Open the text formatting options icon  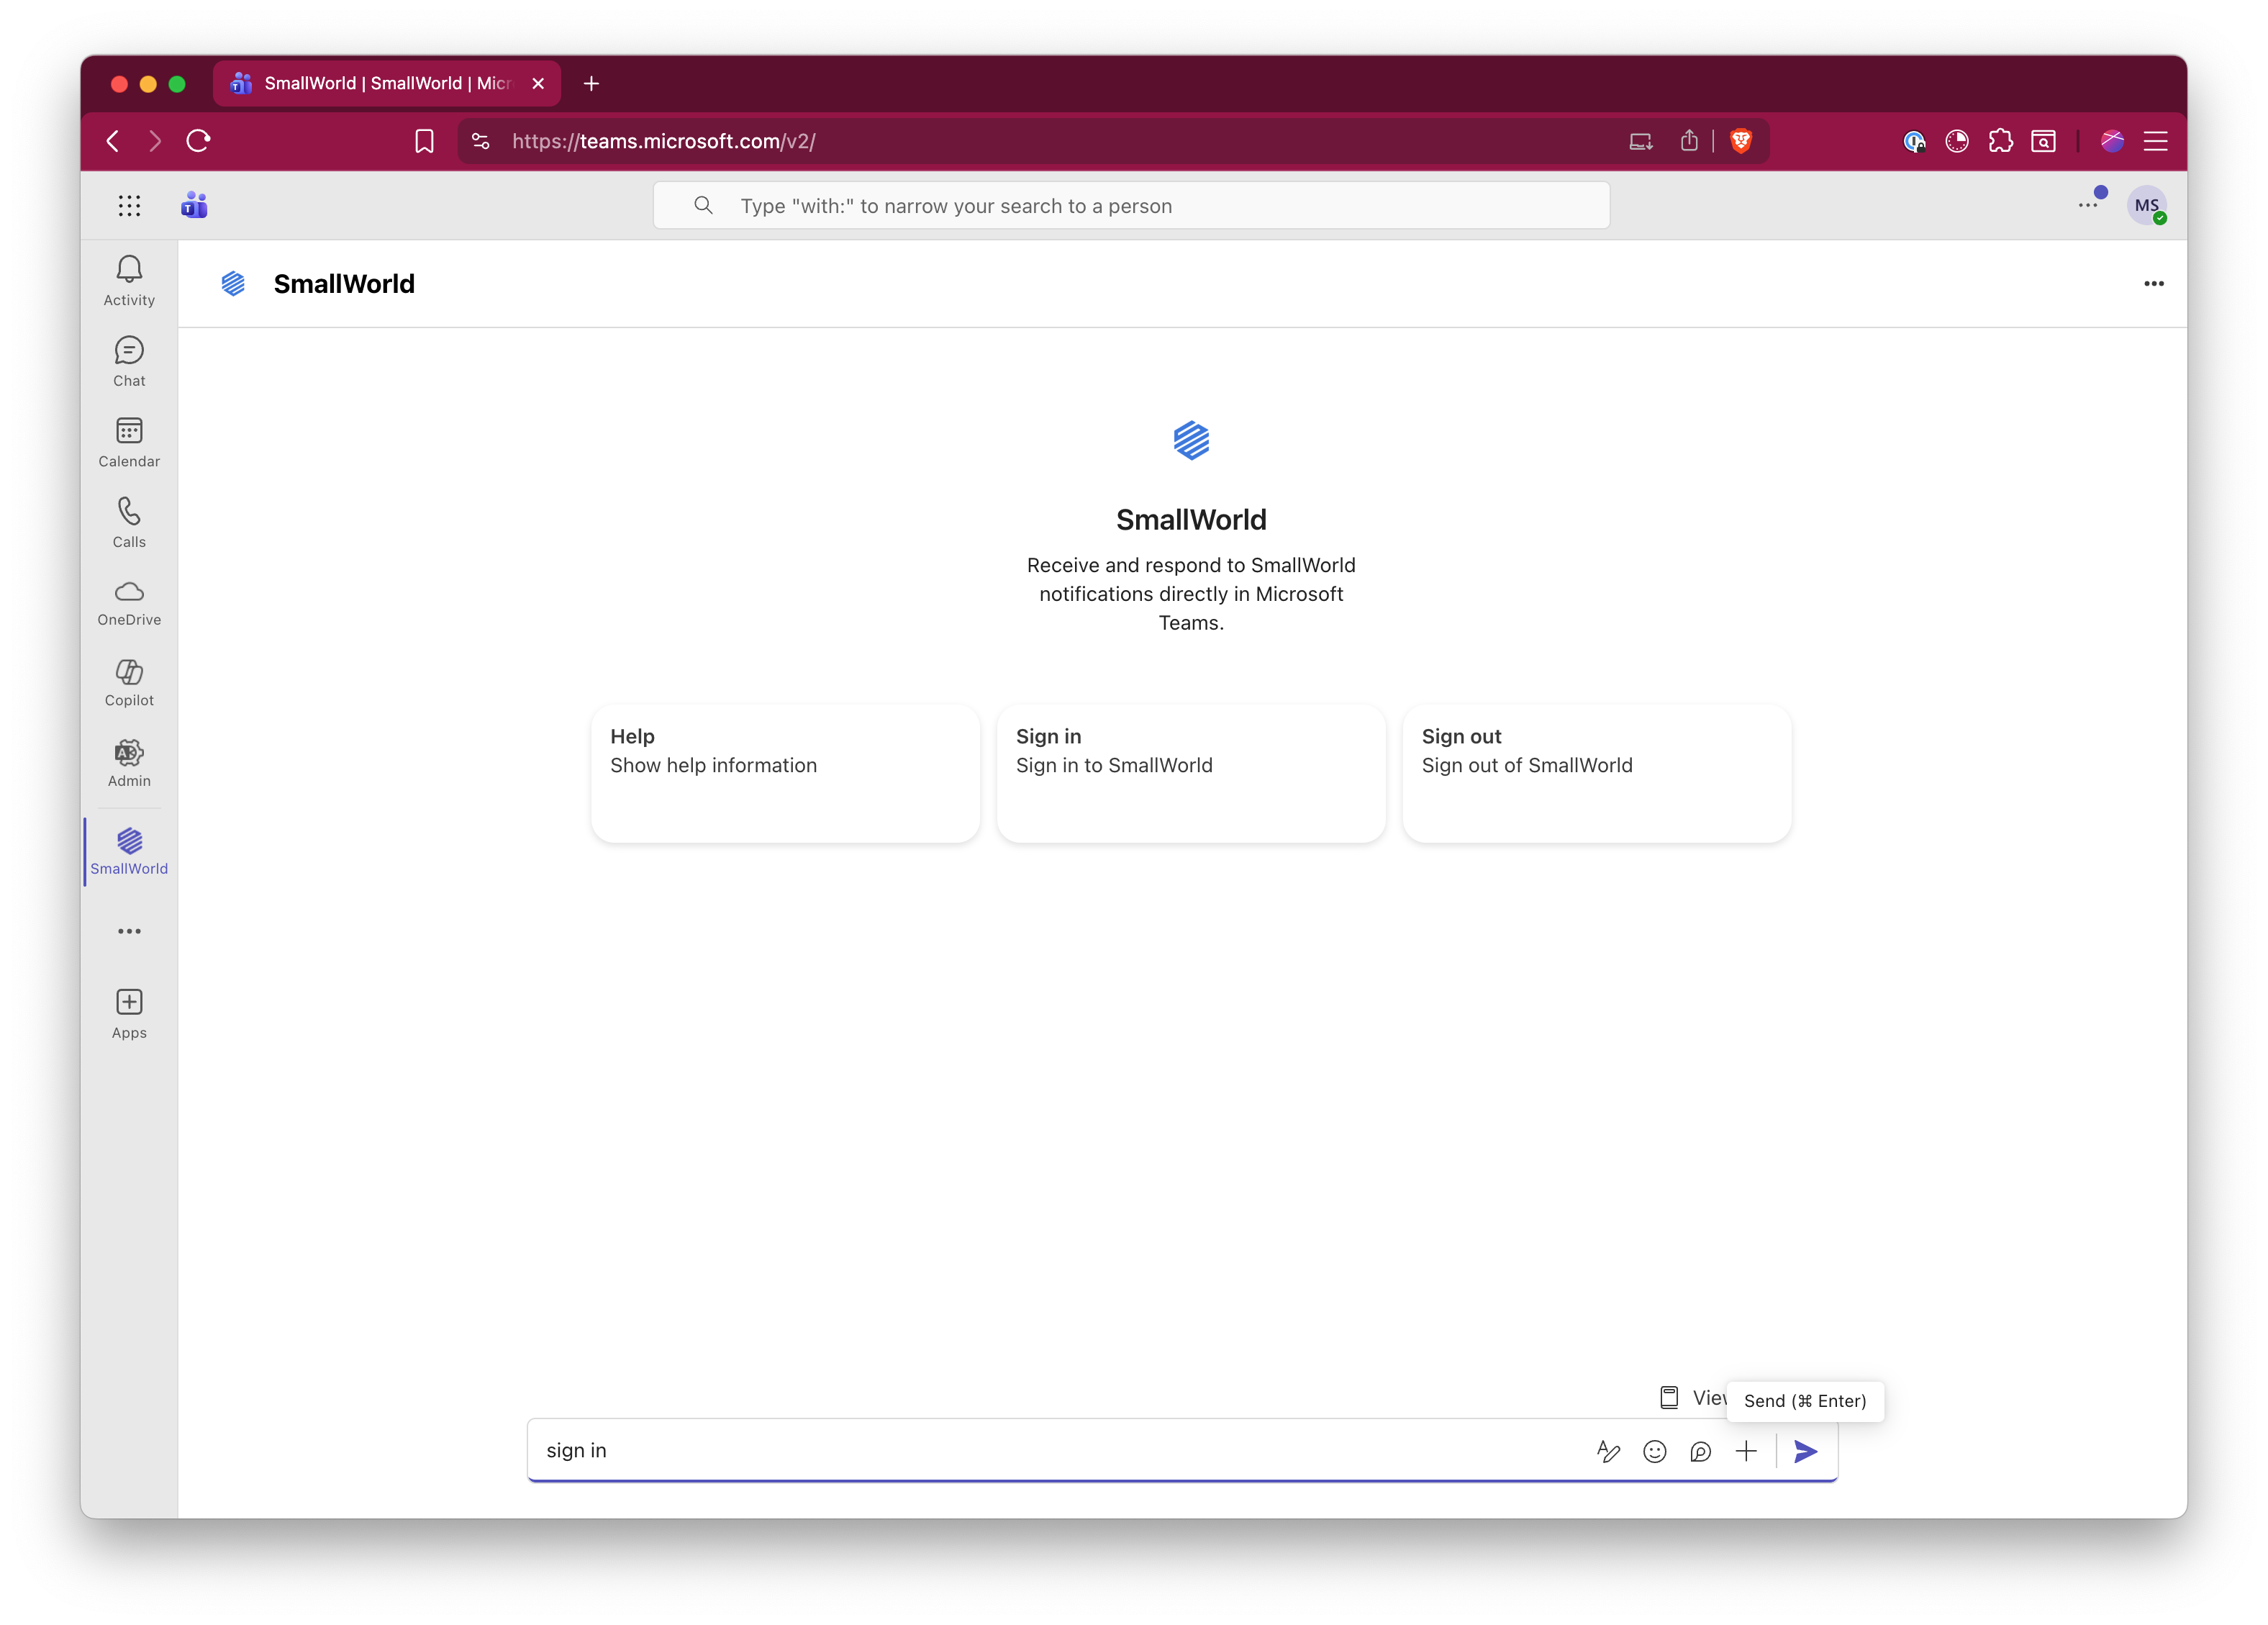tap(1608, 1451)
